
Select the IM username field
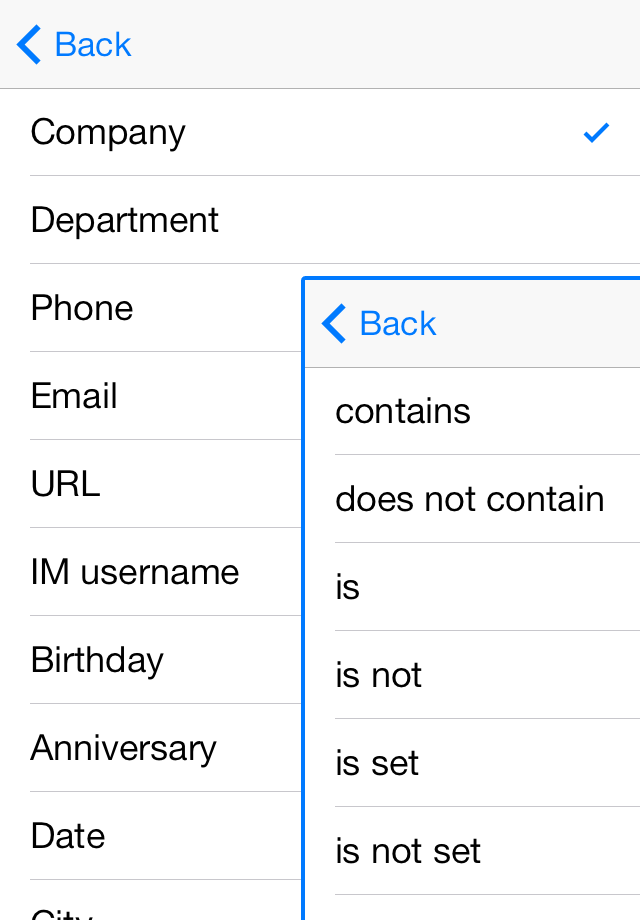(135, 572)
